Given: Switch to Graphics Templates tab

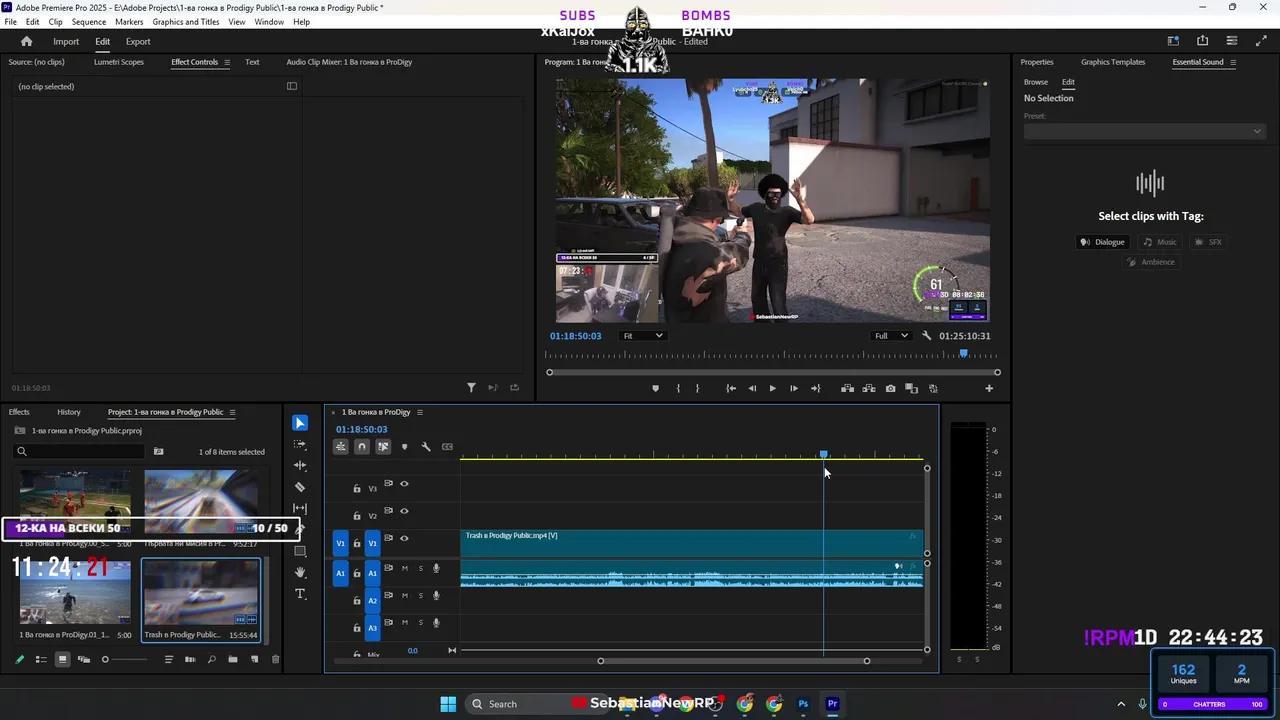Looking at the screenshot, I should (1113, 62).
